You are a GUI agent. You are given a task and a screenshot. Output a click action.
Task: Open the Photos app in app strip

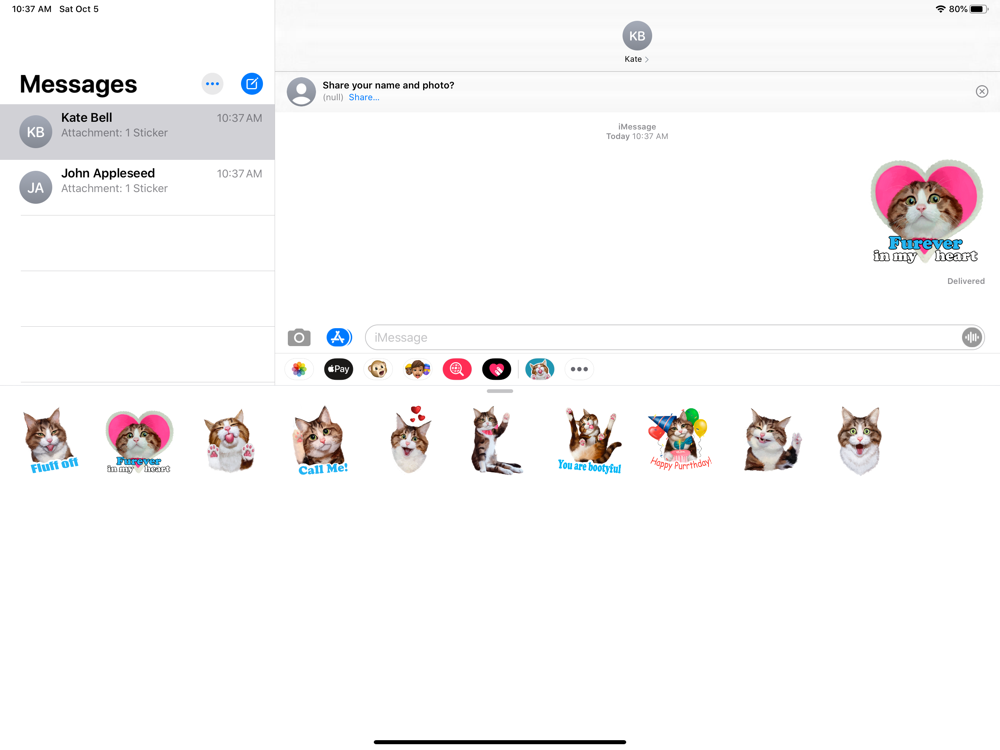(299, 369)
